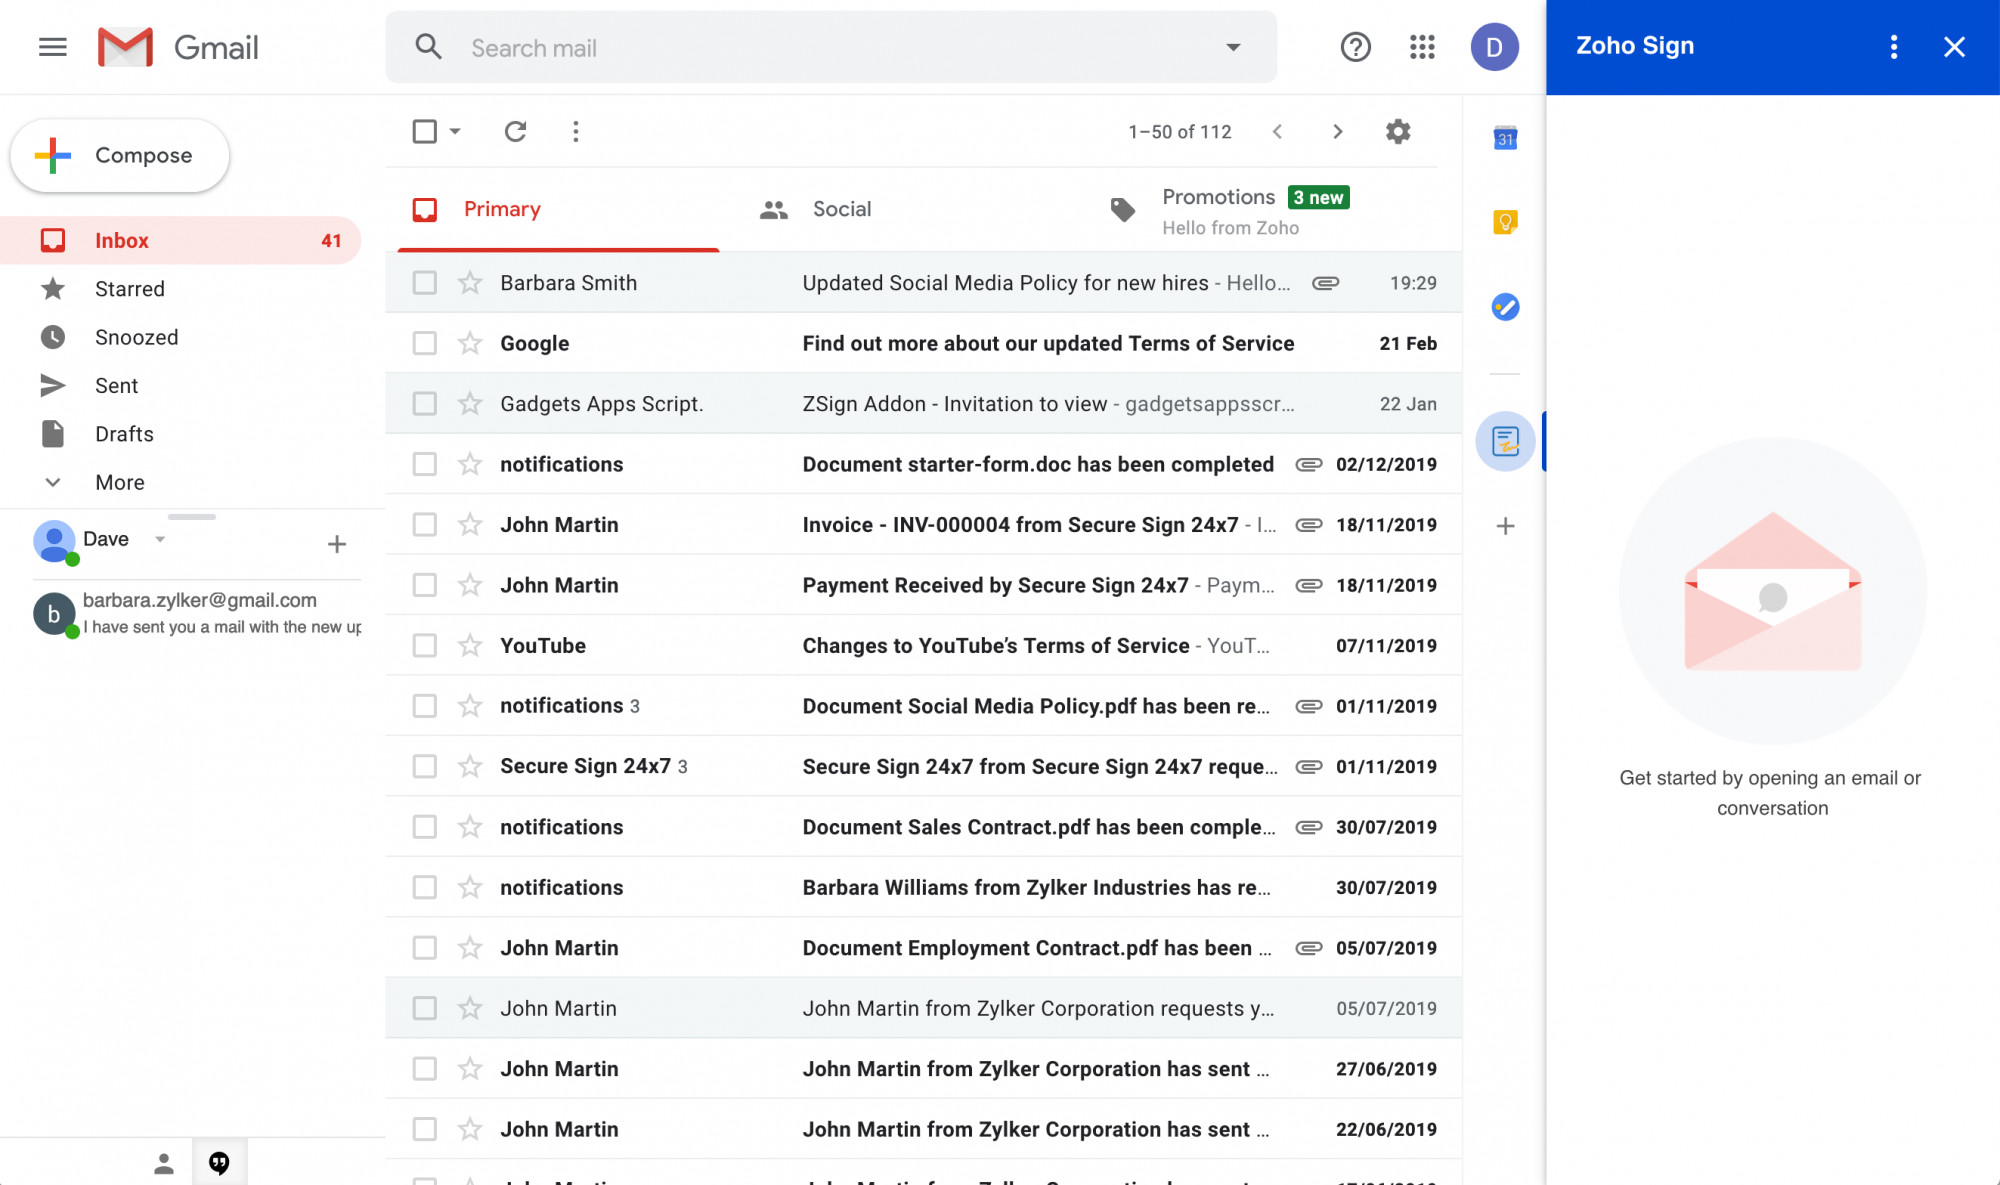Viewport: 2000px width, 1185px height.
Task: Open Google Tasks side panel icon
Action: coord(1505,306)
